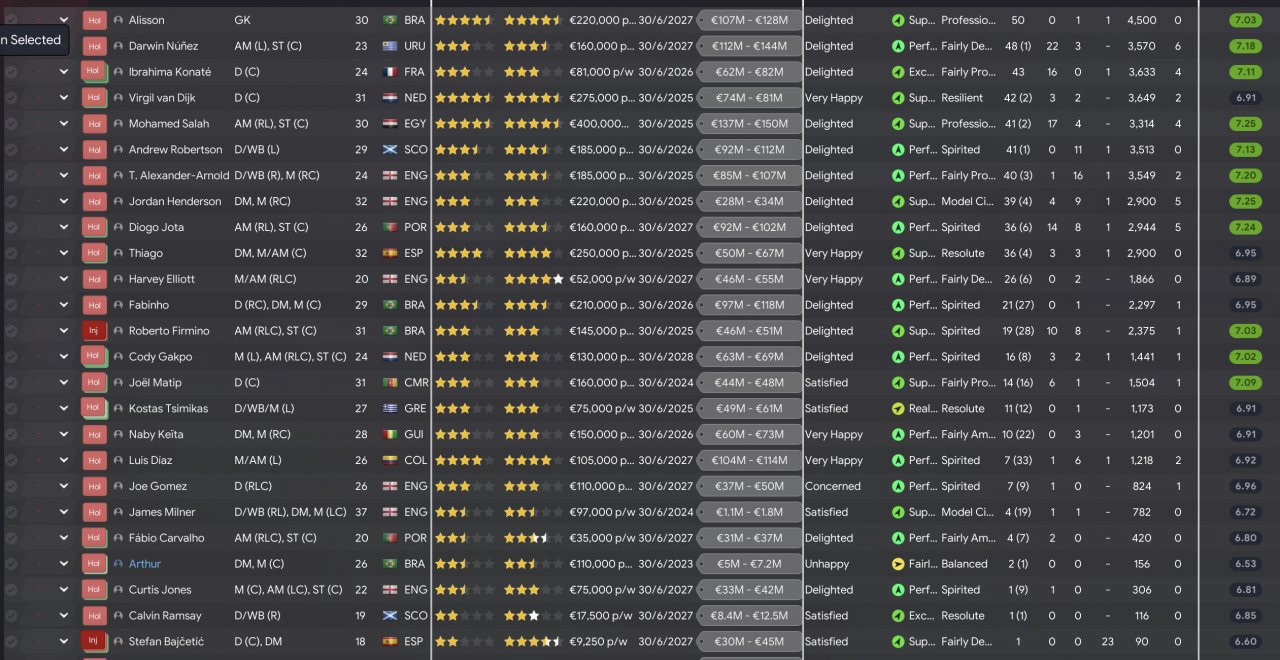The width and height of the screenshot is (1280, 660).
Task: Tick the selection checkmark for Jordan Henderson
Action: (x=11, y=202)
